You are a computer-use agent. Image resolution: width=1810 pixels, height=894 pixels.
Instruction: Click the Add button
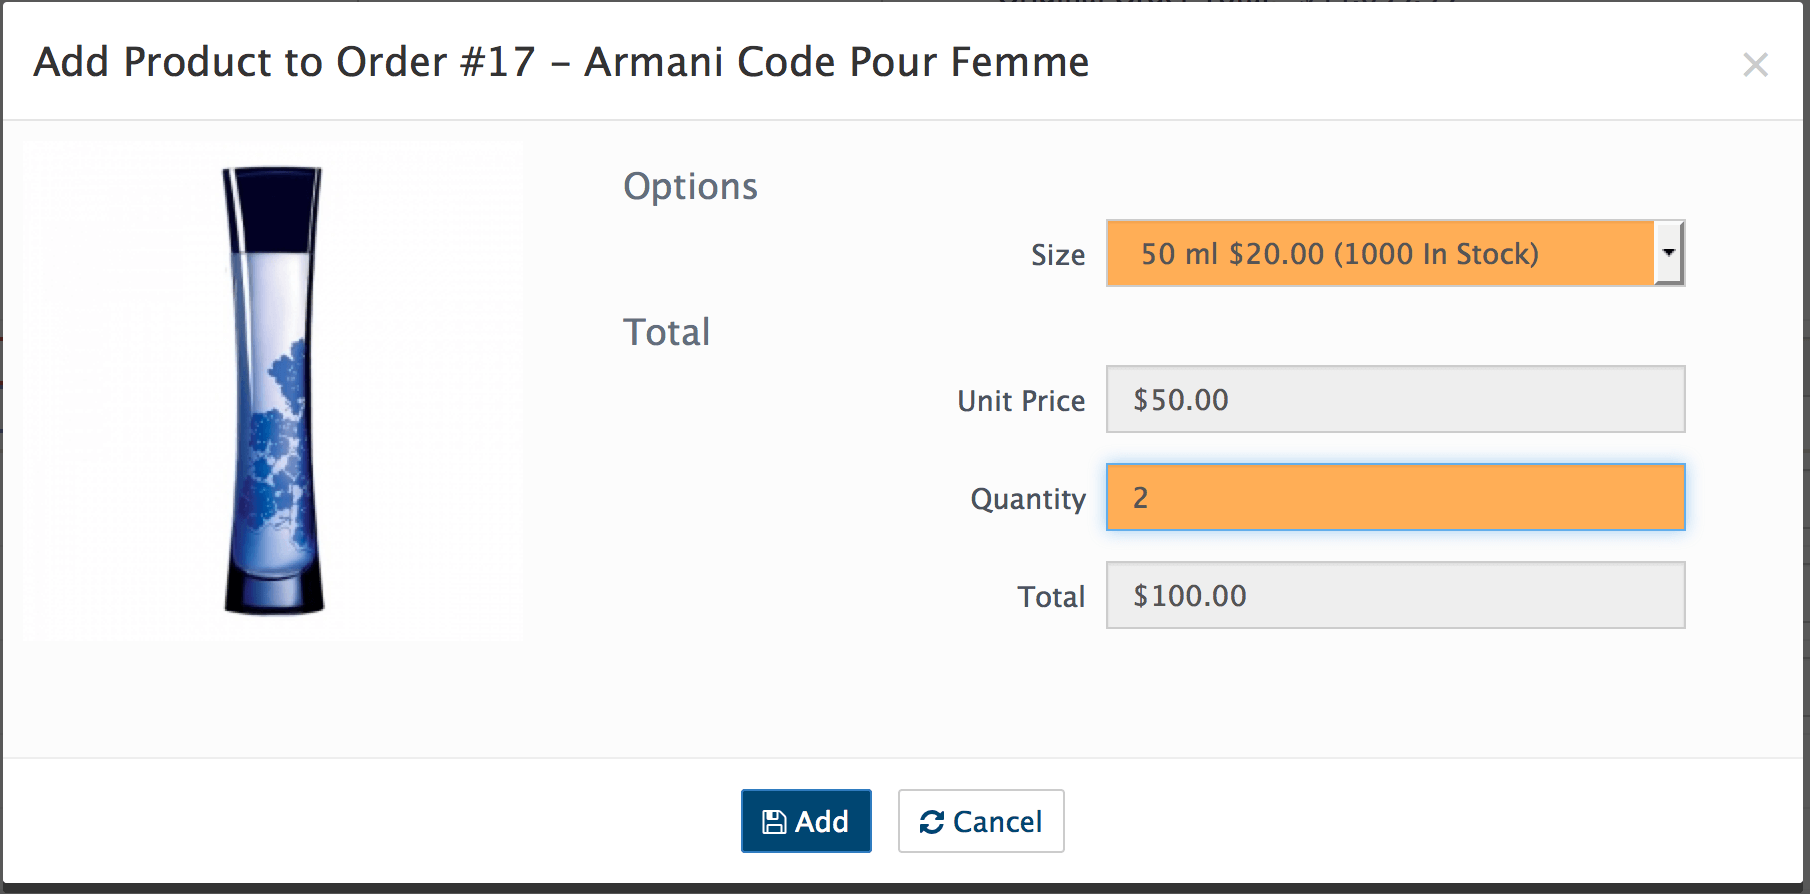click(806, 821)
